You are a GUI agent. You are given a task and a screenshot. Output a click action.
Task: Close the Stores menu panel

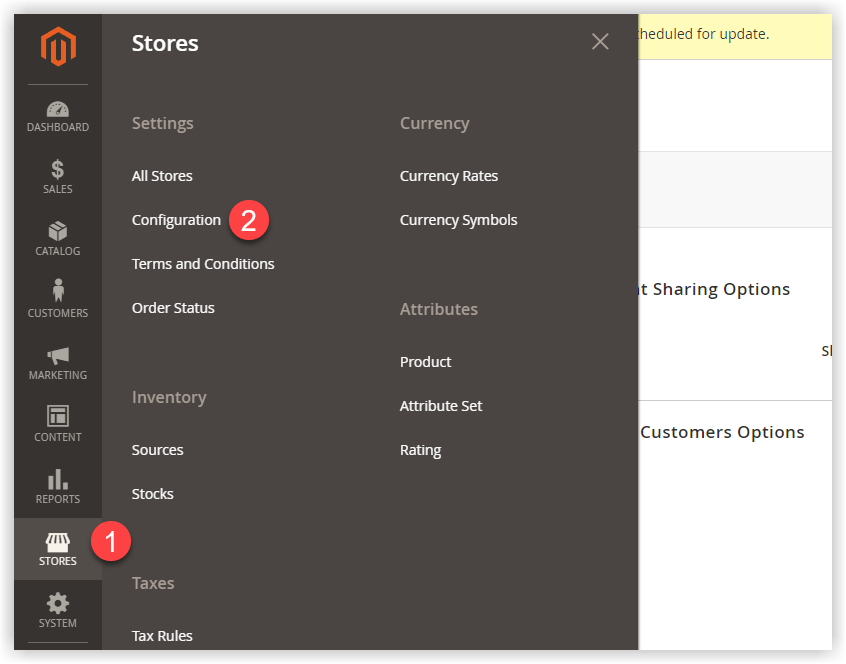coord(600,42)
